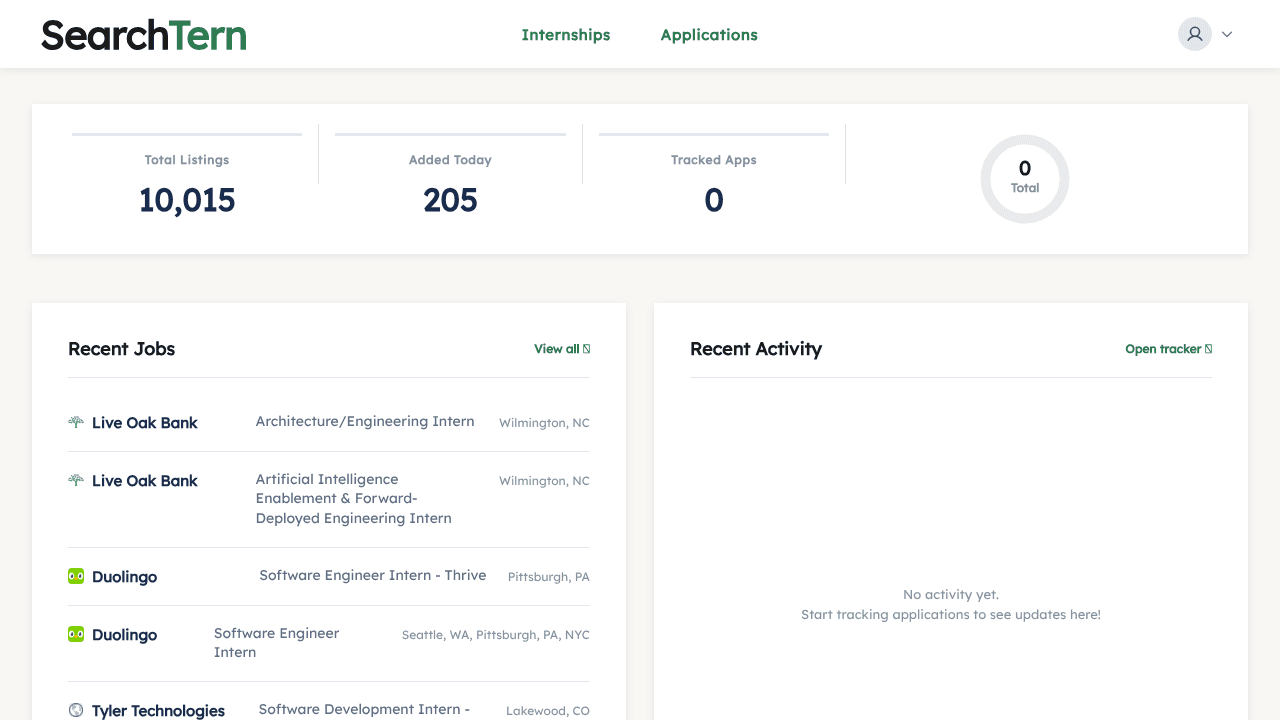
Task: Click the Recent Jobs heading
Action: 122,349
